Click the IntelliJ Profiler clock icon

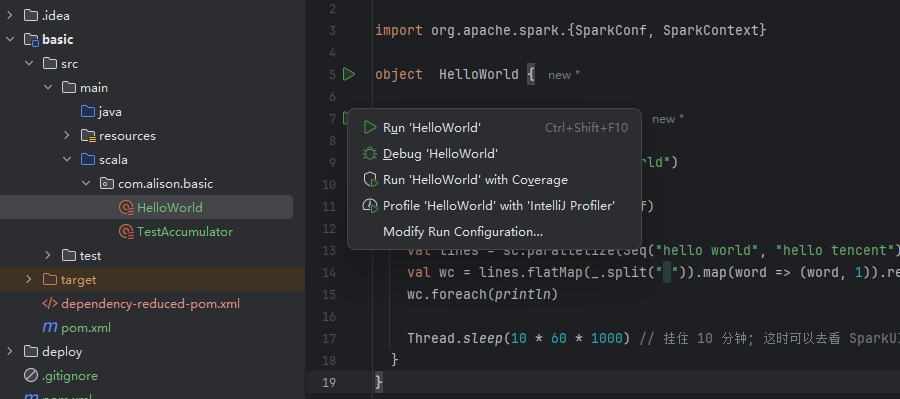click(x=370, y=206)
